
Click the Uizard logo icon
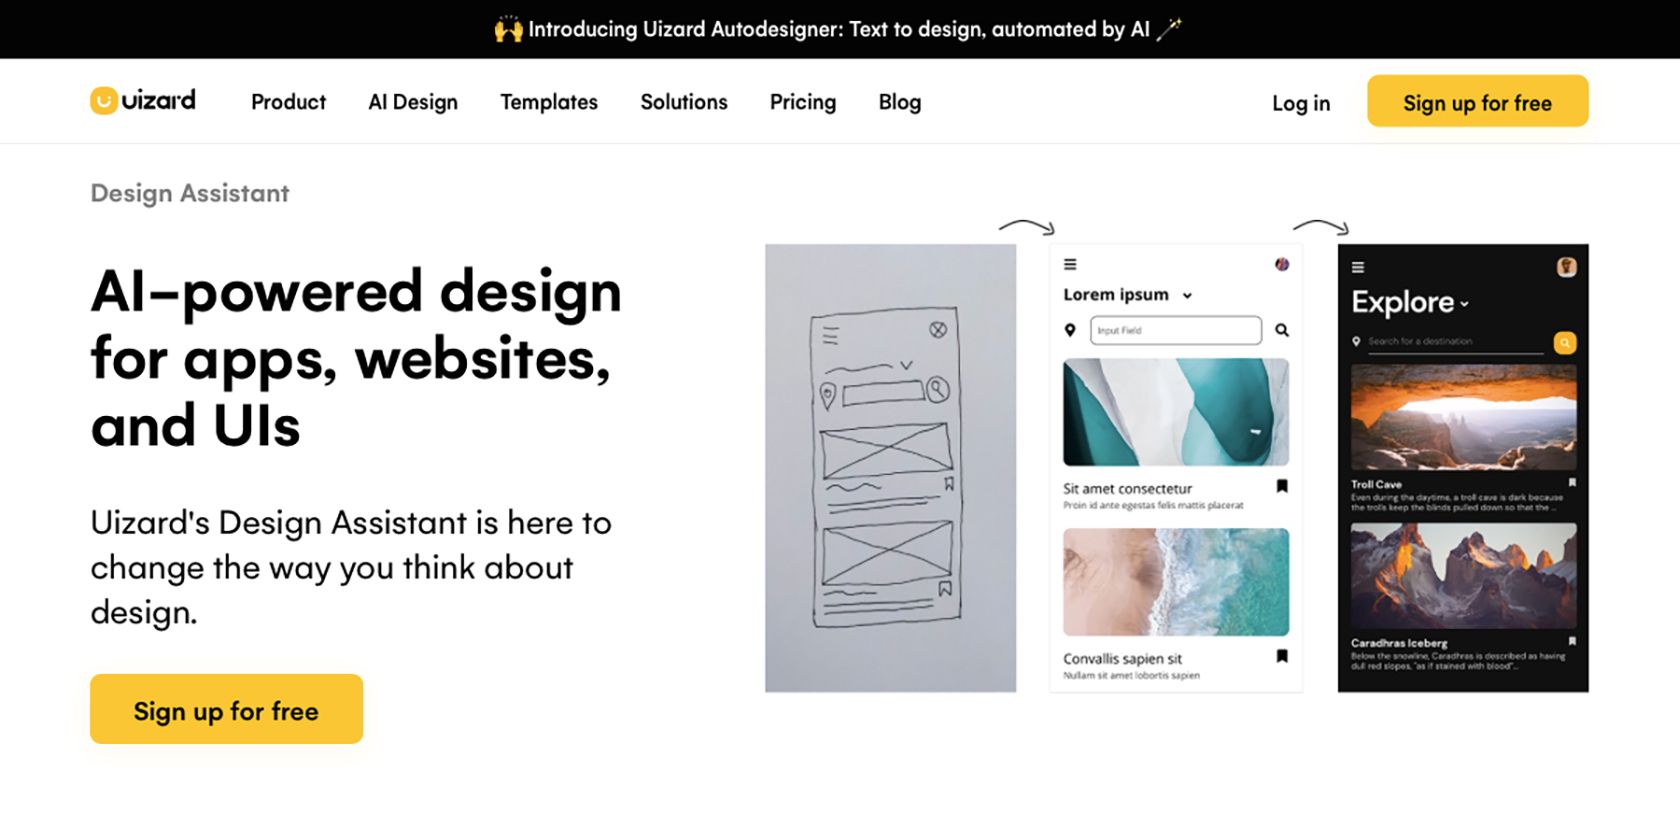[104, 101]
